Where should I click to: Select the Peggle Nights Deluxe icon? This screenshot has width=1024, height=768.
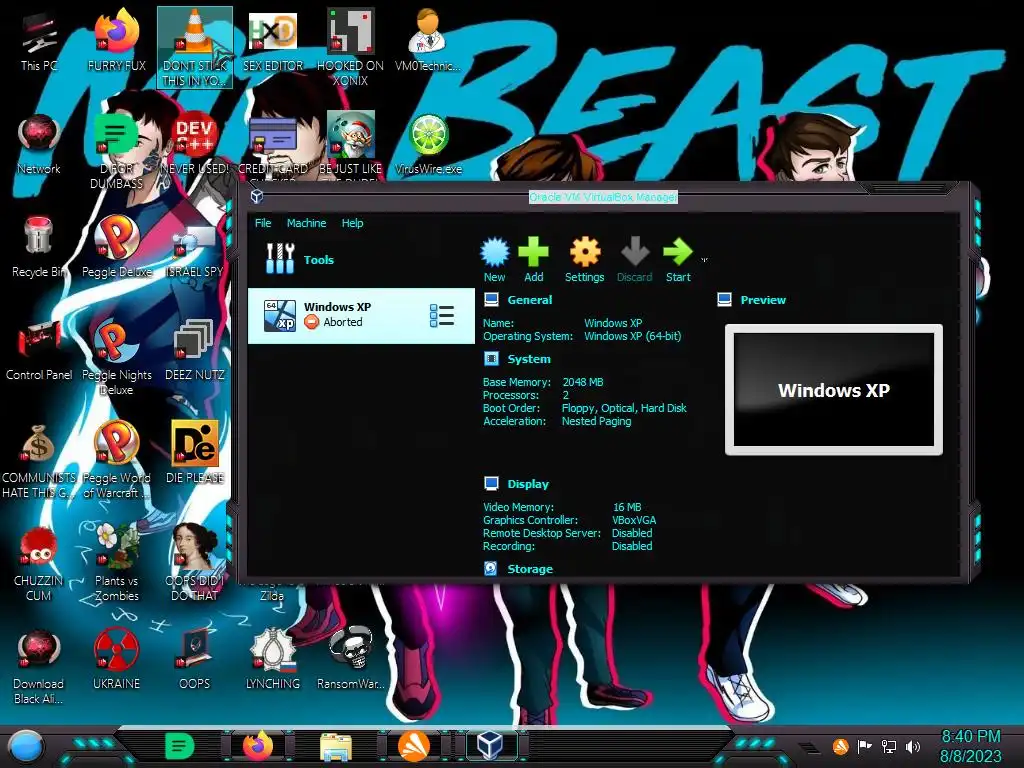coord(117,357)
